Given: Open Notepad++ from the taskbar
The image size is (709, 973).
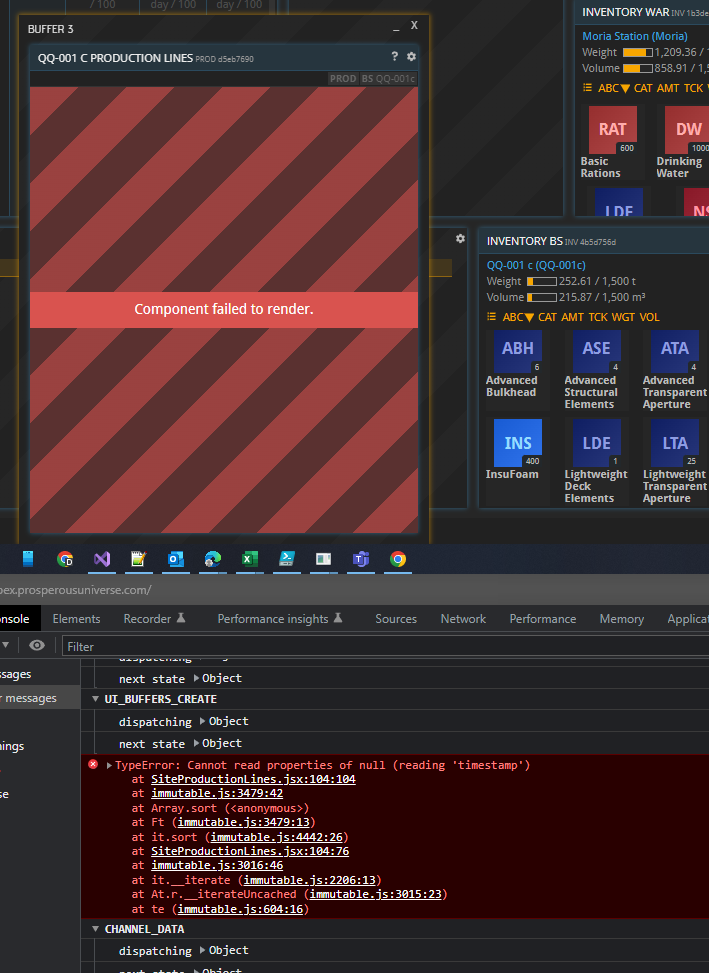Looking at the screenshot, I should click(x=138, y=559).
